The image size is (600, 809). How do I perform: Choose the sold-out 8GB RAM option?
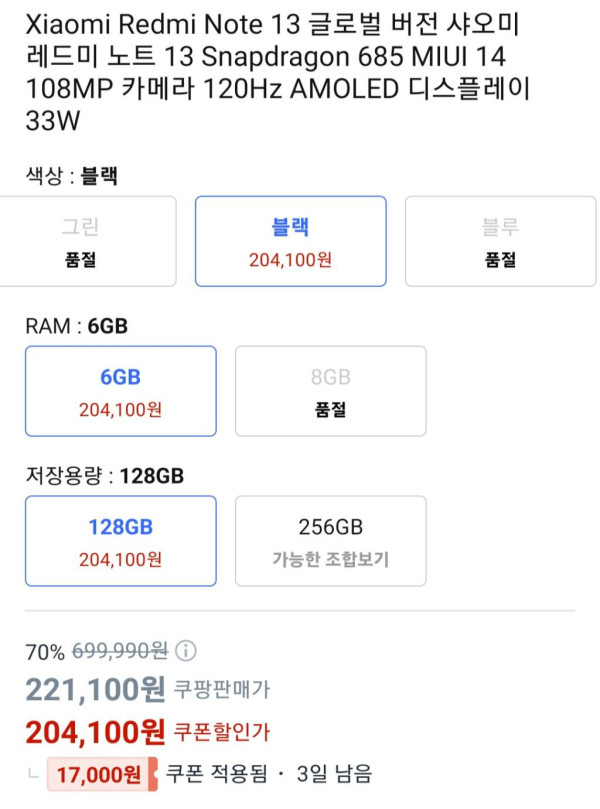(x=330, y=391)
